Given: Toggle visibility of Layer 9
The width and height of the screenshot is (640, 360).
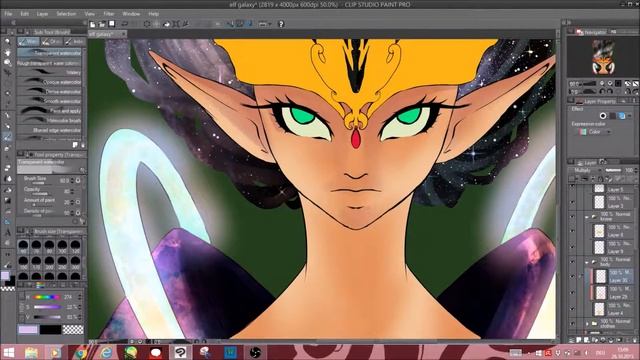Looking at the screenshot, I should coord(572,247).
